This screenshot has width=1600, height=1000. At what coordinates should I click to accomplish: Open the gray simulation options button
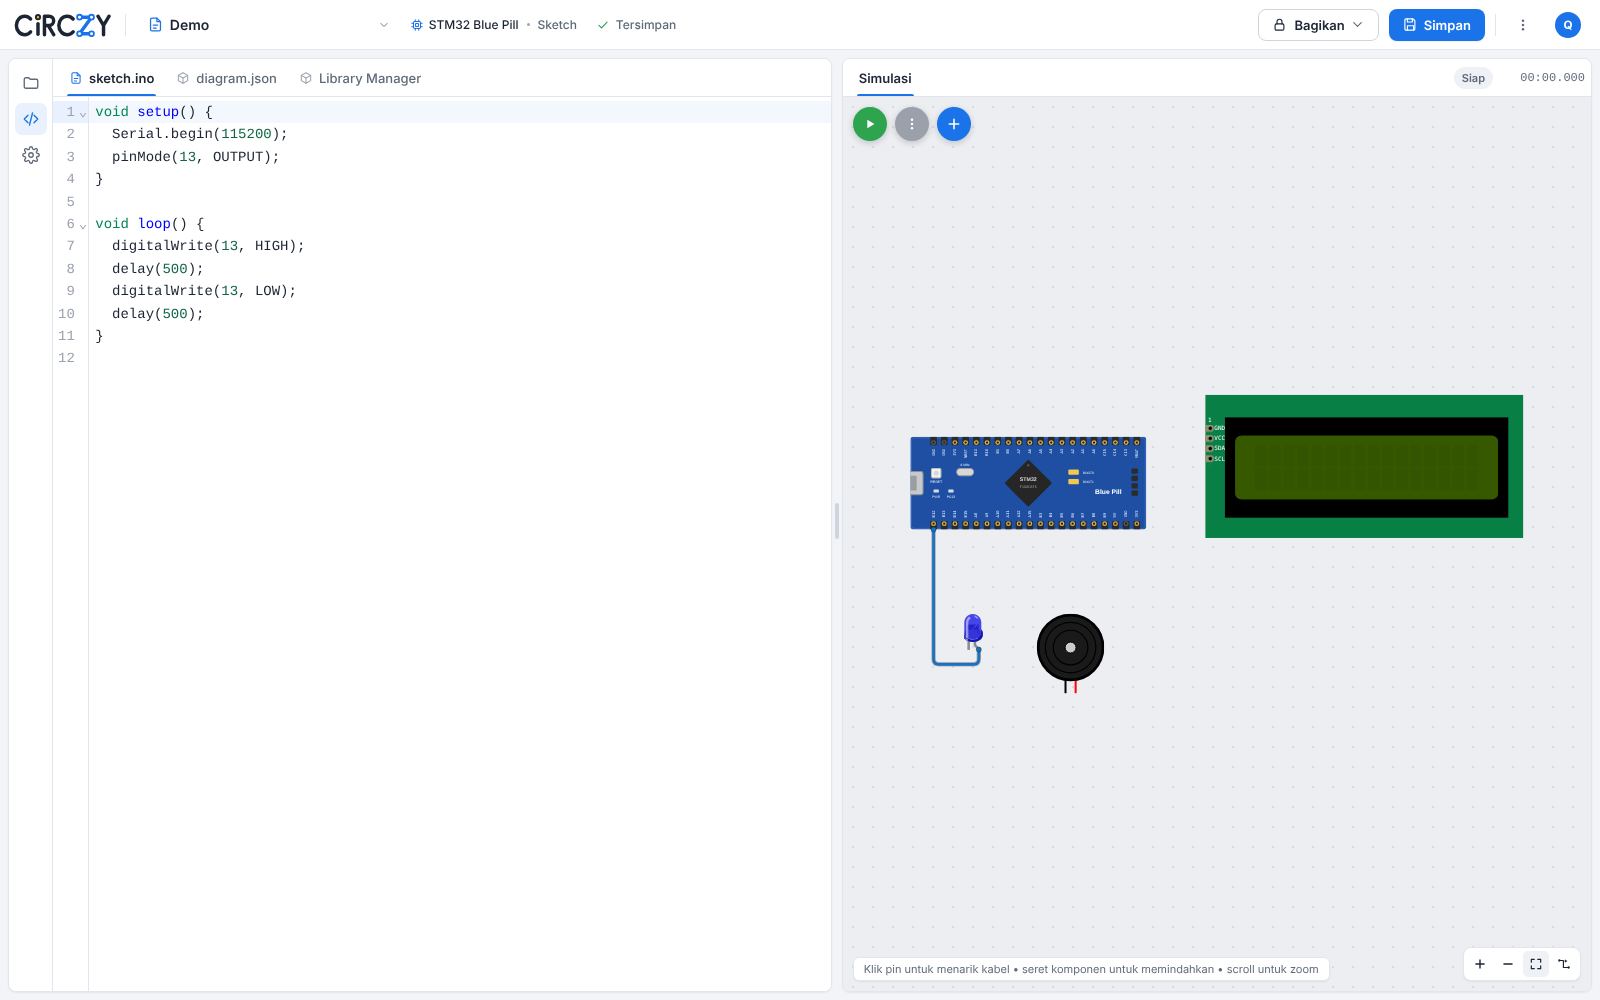[912, 124]
